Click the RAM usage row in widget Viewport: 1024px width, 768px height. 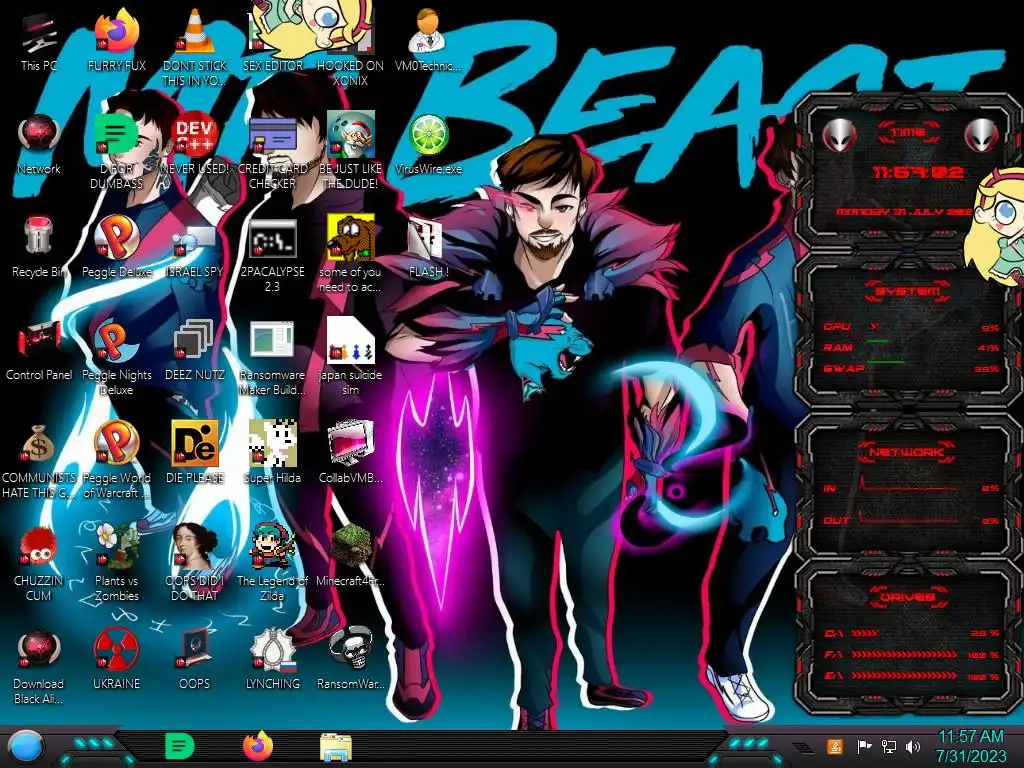[x=912, y=347]
